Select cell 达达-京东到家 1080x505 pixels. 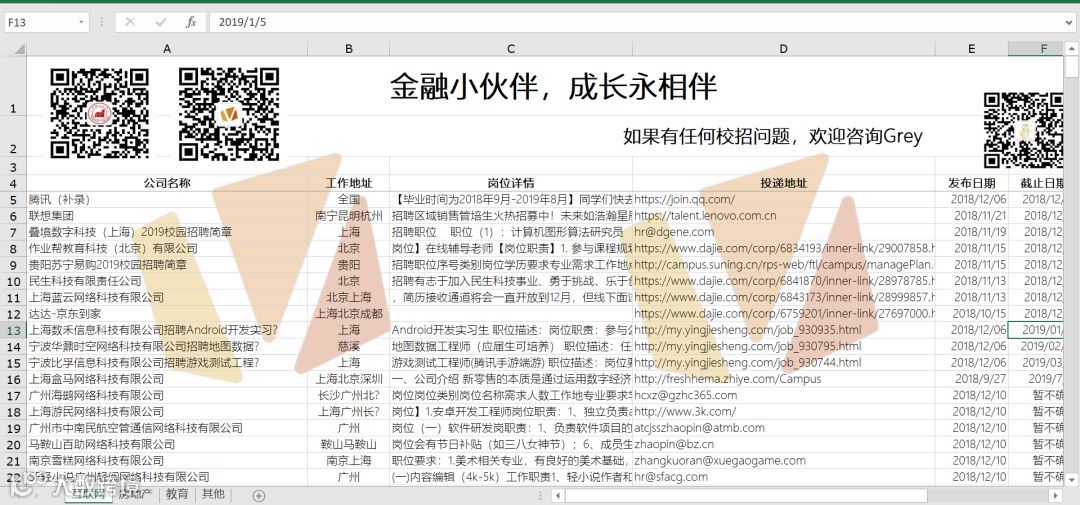pyautogui.click(x=167, y=313)
